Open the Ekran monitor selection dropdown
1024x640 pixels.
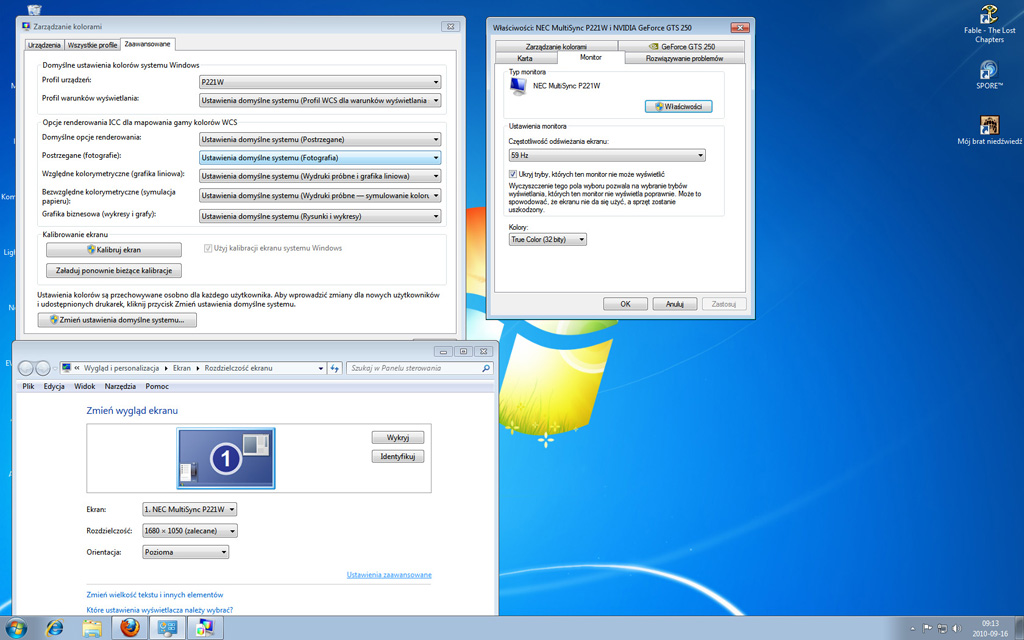pyautogui.click(x=189, y=509)
